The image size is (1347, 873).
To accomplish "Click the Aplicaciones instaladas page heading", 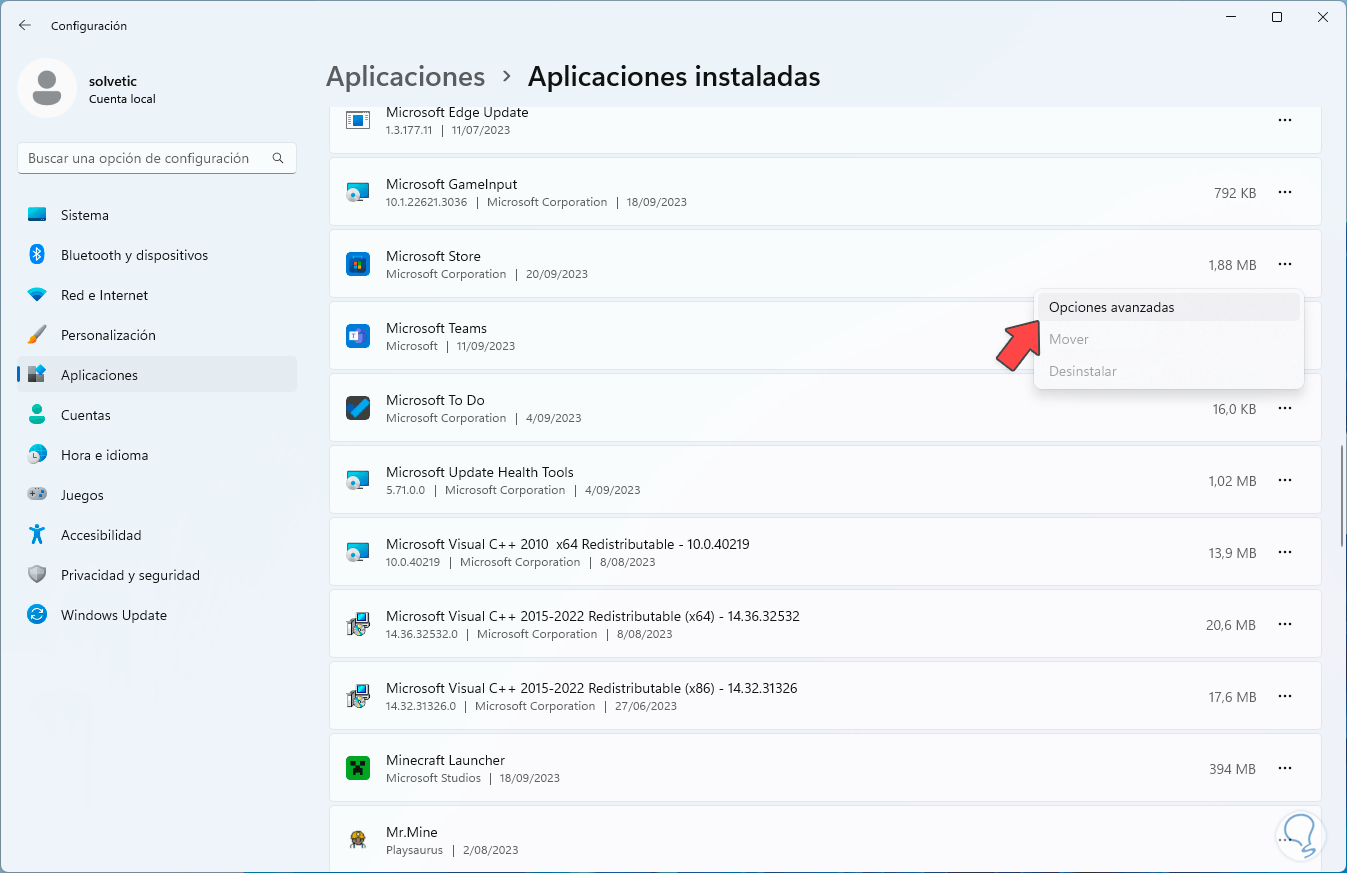I will [674, 76].
